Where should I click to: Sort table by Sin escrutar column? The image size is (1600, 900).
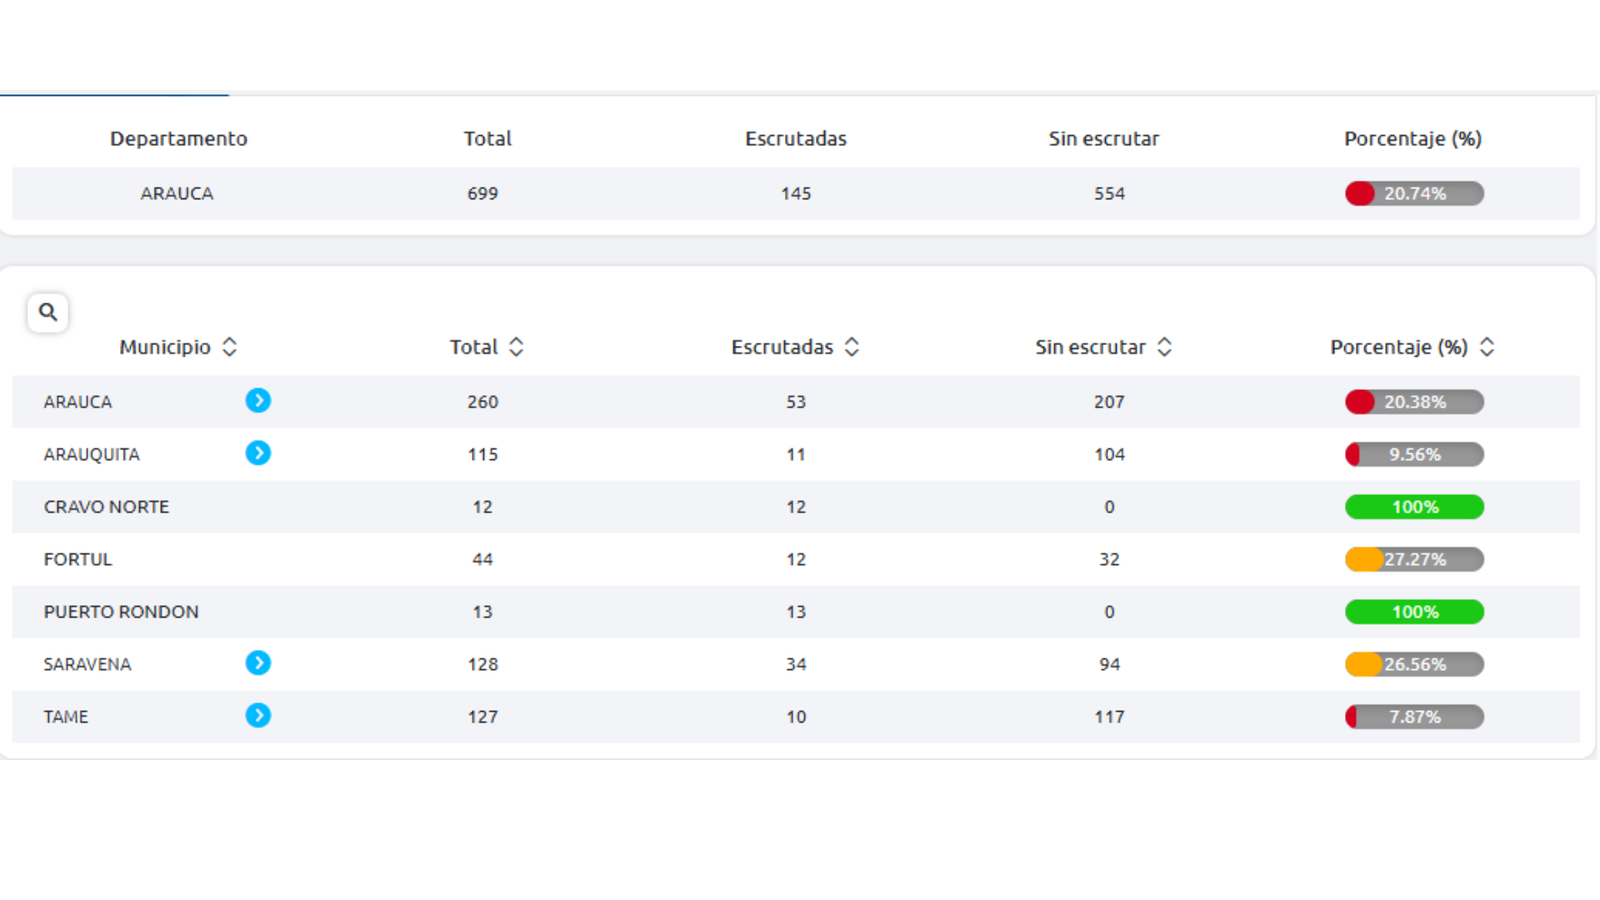tap(1164, 347)
